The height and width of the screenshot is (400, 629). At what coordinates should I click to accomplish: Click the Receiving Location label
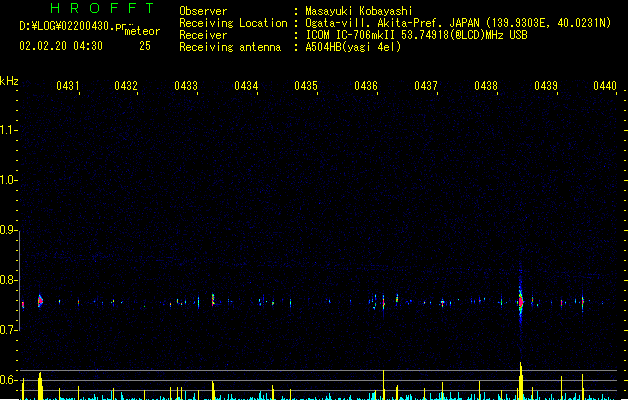click(x=233, y=24)
